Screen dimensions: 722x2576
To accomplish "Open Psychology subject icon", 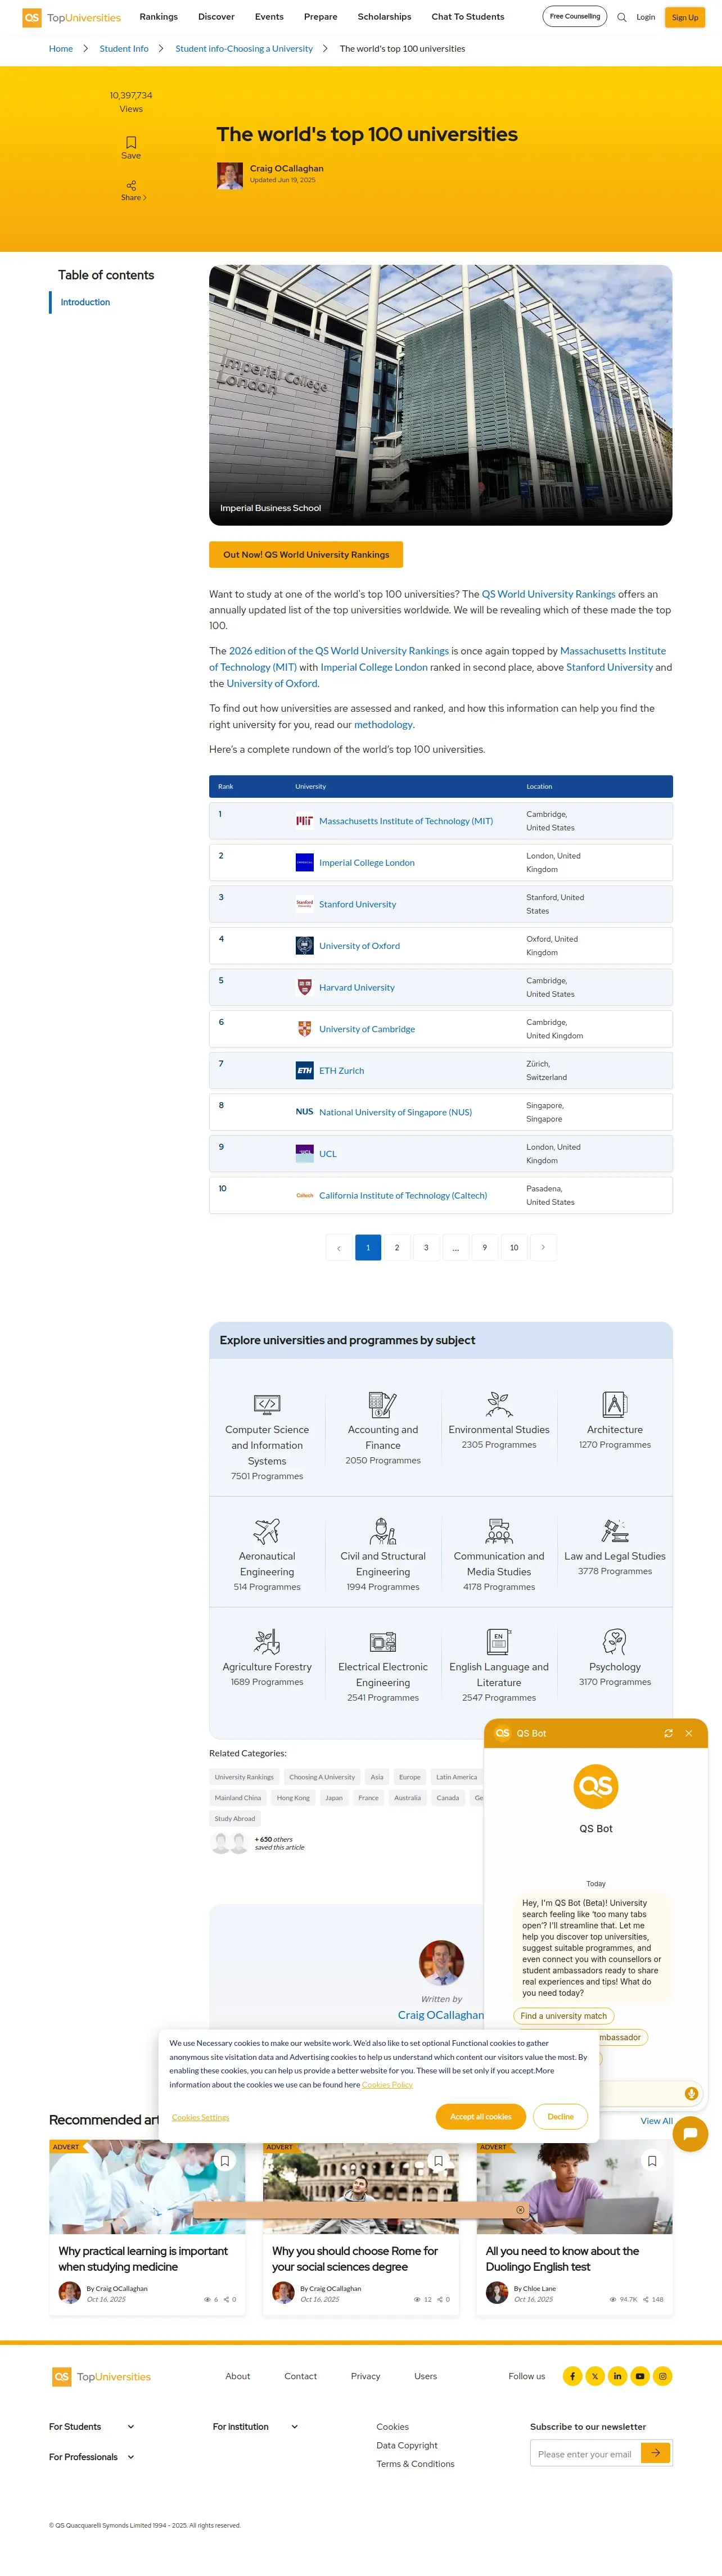I will [x=615, y=1641].
